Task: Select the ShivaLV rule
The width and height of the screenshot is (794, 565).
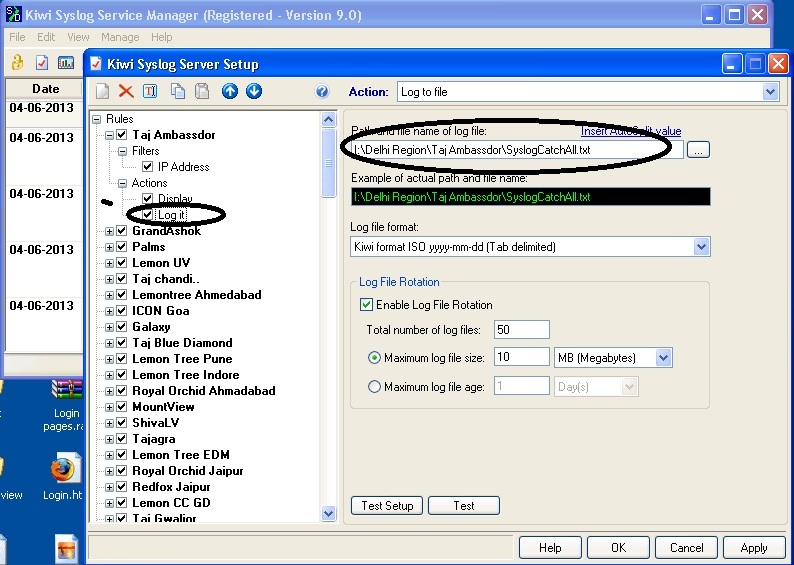Action: click(155, 423)
